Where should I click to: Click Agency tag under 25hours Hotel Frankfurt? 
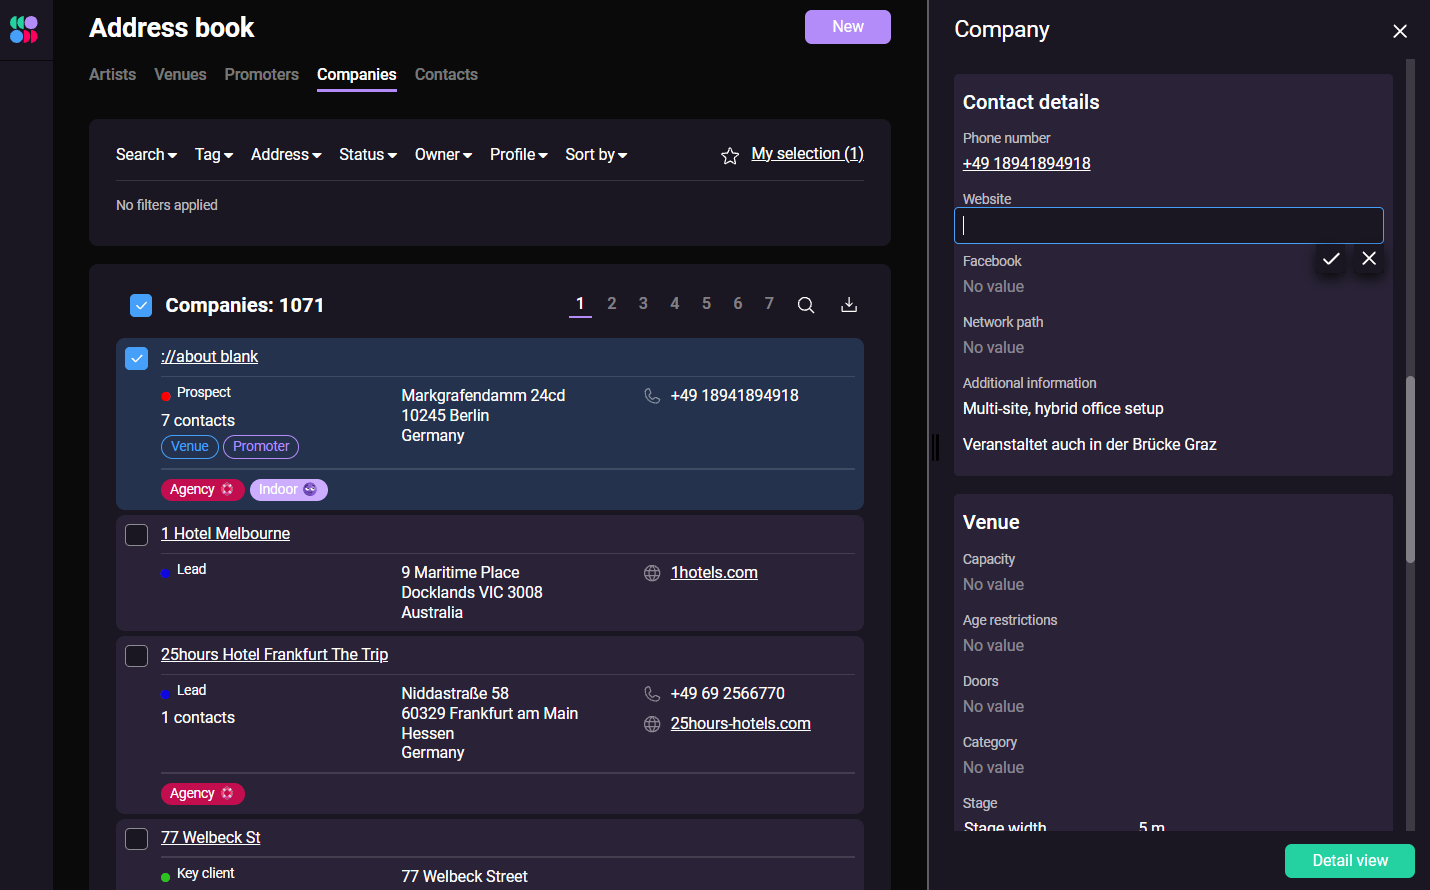tap(203, 794)
